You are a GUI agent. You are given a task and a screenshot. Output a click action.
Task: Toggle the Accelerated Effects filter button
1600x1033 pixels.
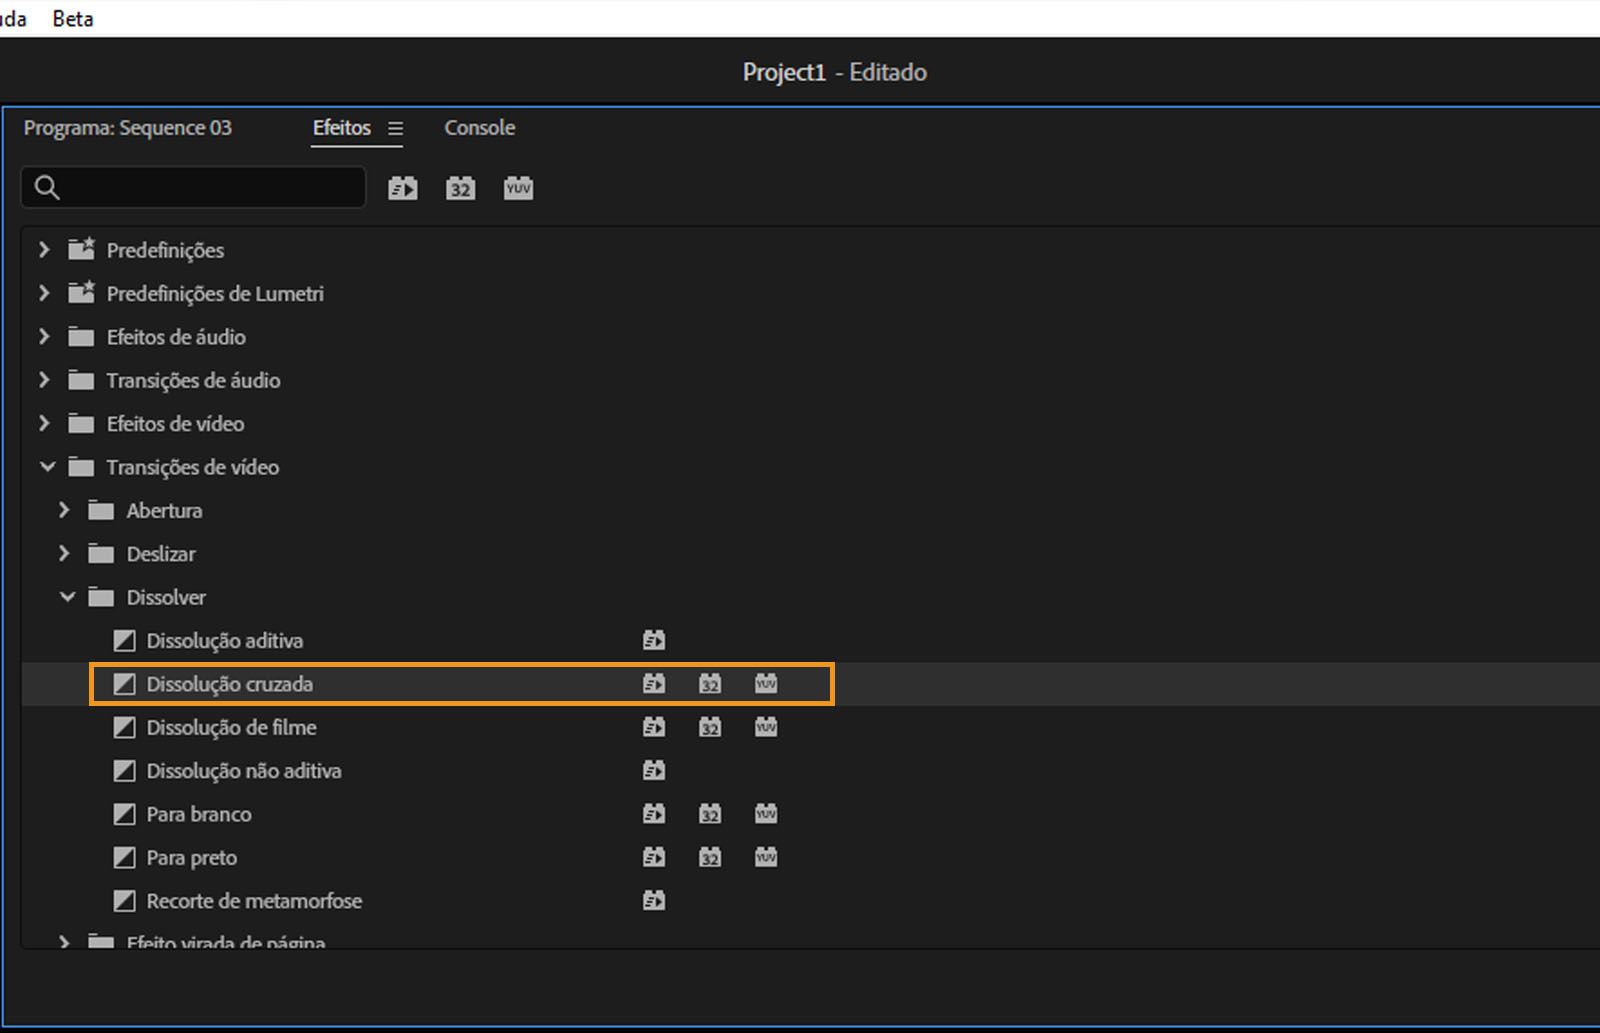(403, 188)
